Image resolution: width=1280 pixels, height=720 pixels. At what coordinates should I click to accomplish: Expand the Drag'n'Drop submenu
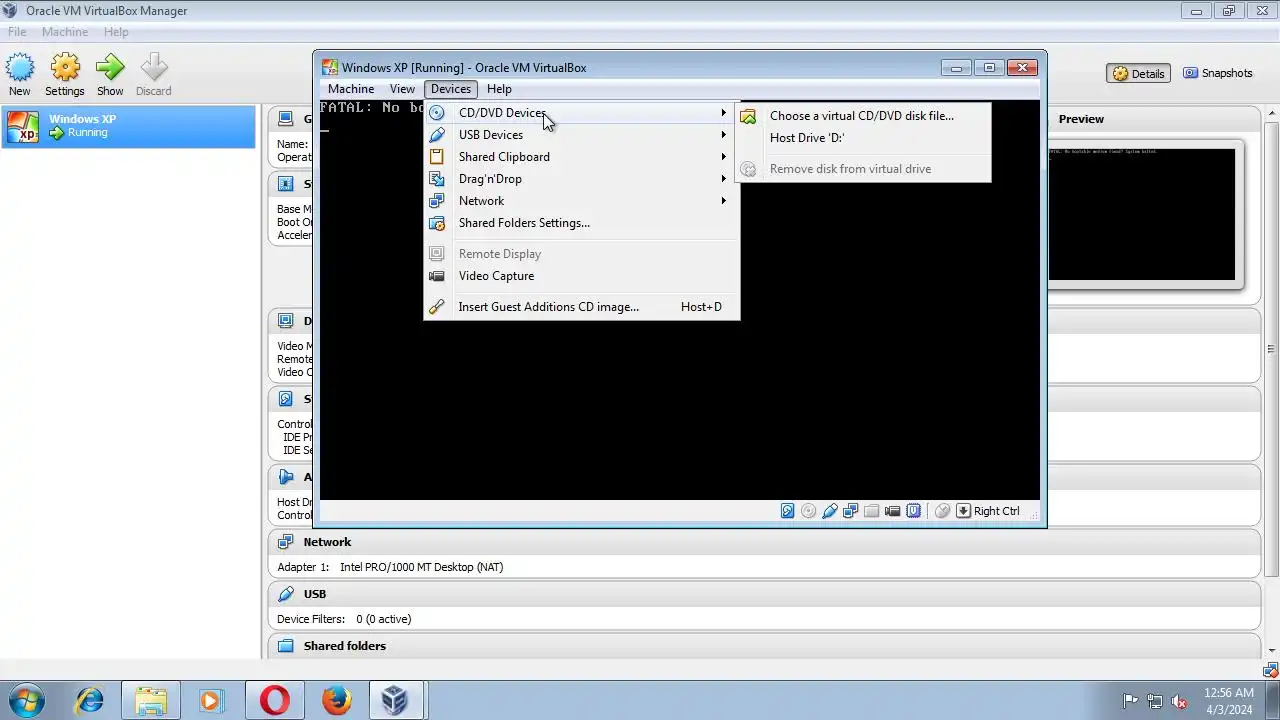581,179
